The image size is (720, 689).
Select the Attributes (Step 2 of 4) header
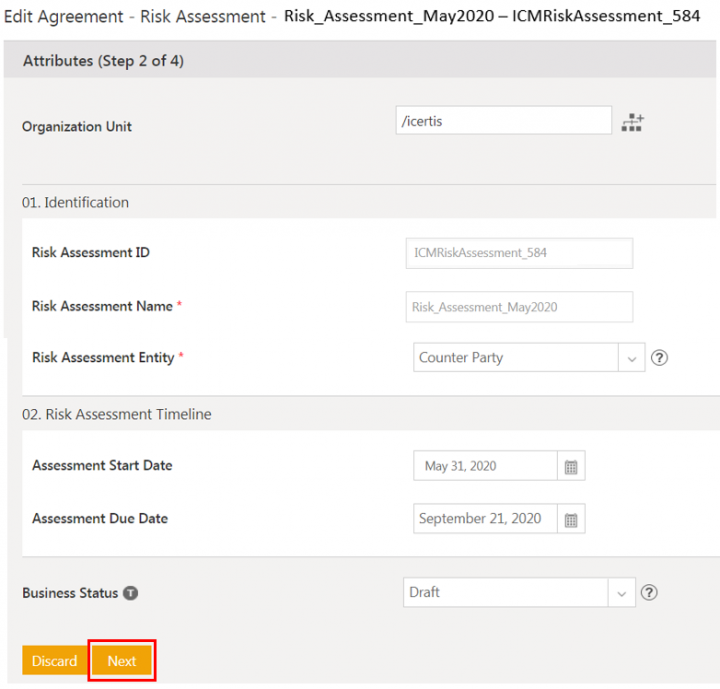click(103, 61)
